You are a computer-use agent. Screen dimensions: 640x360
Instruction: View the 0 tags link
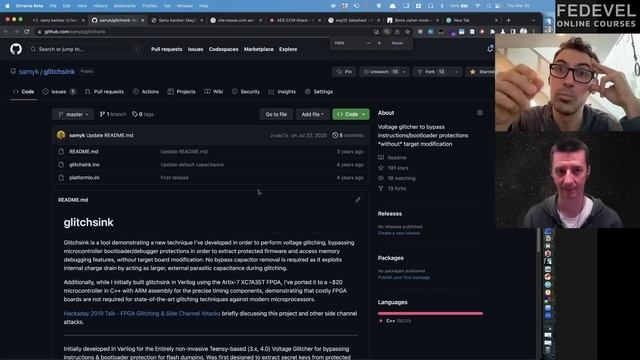[x=143, y=114]
